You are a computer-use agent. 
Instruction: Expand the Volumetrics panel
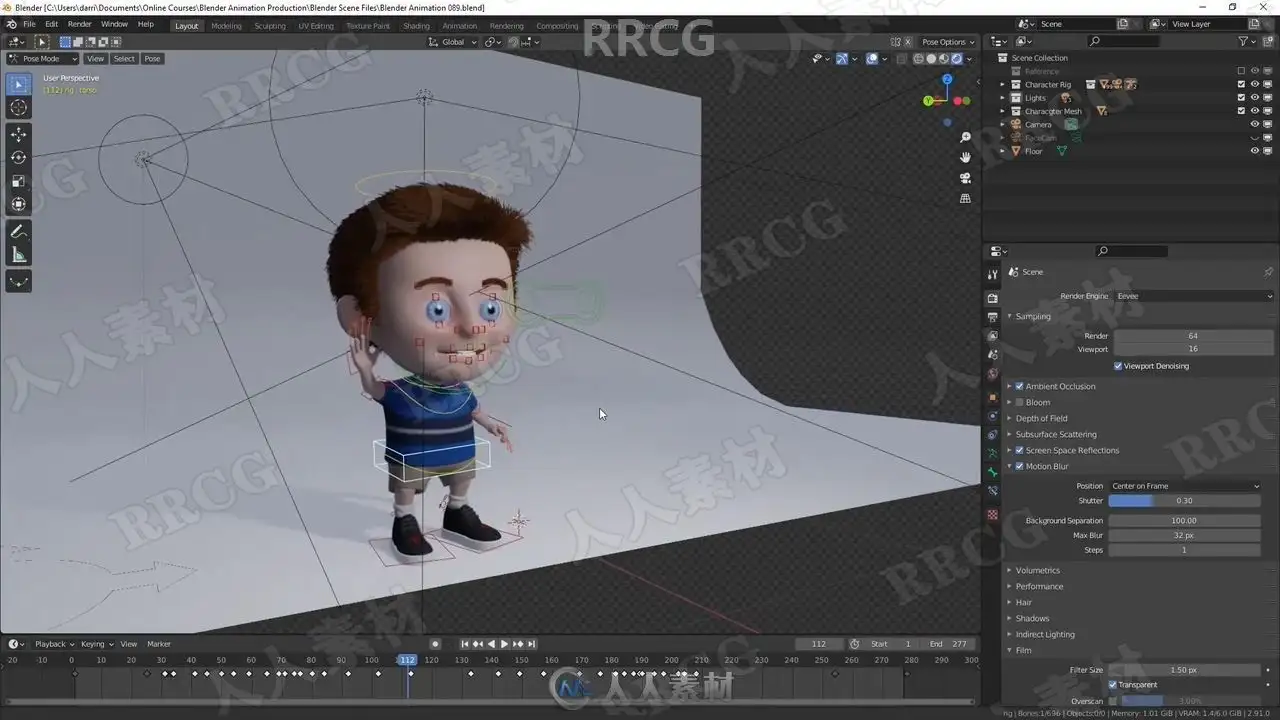1037,570
